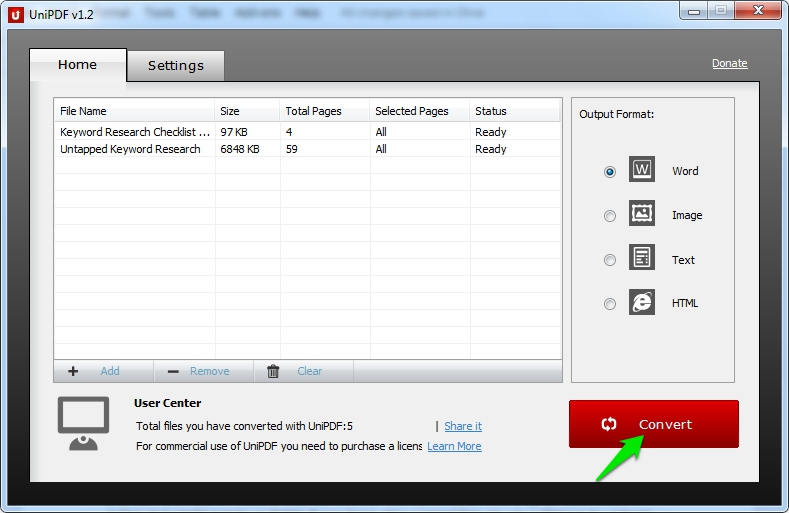This screenshot has height=513, width=789.
Task: Click the trash can icon beside Clear
Action: (273, 371)
